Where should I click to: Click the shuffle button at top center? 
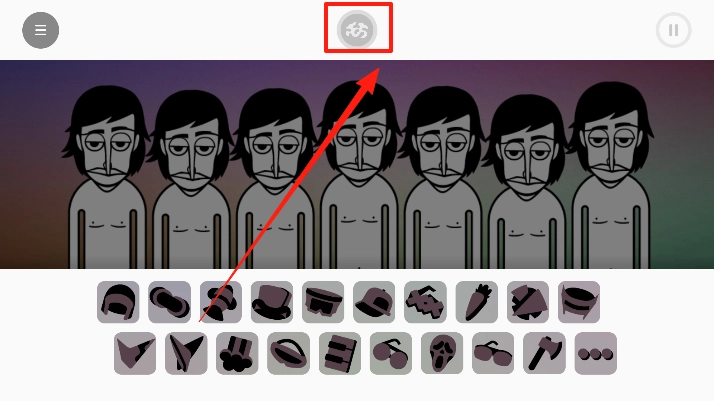point(357,30)
